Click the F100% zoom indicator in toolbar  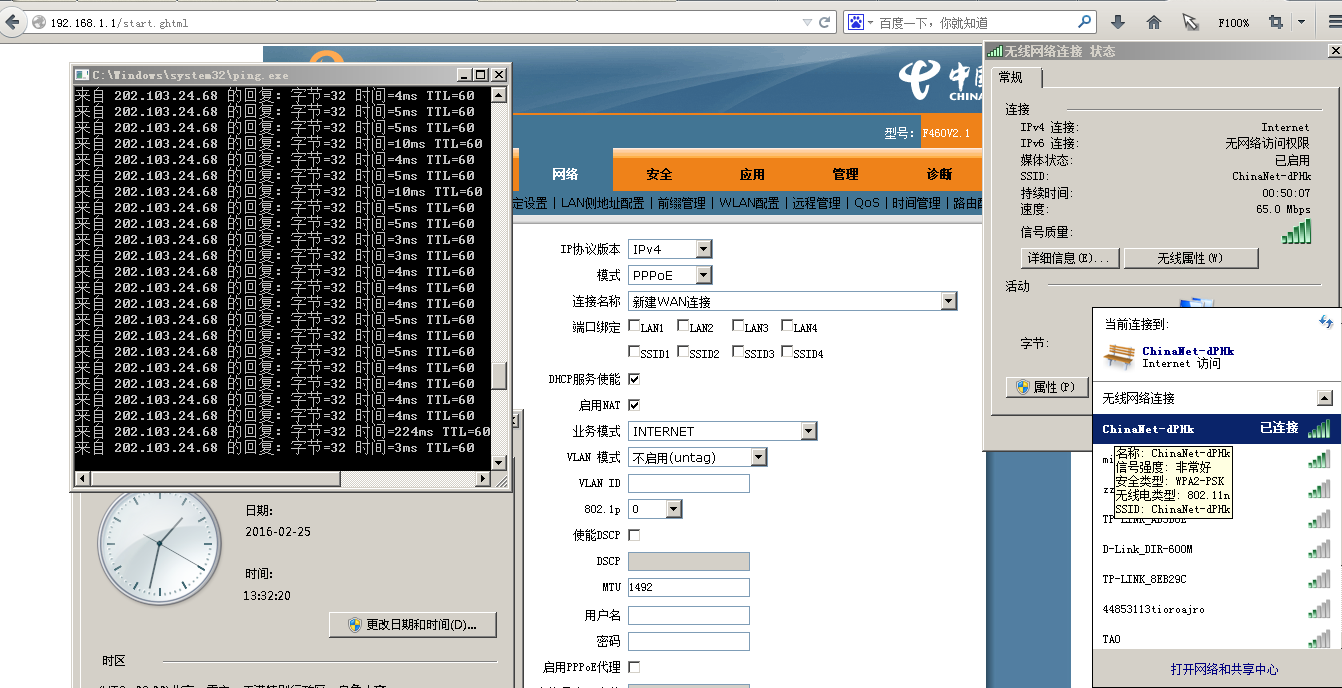coord(1233,23)
